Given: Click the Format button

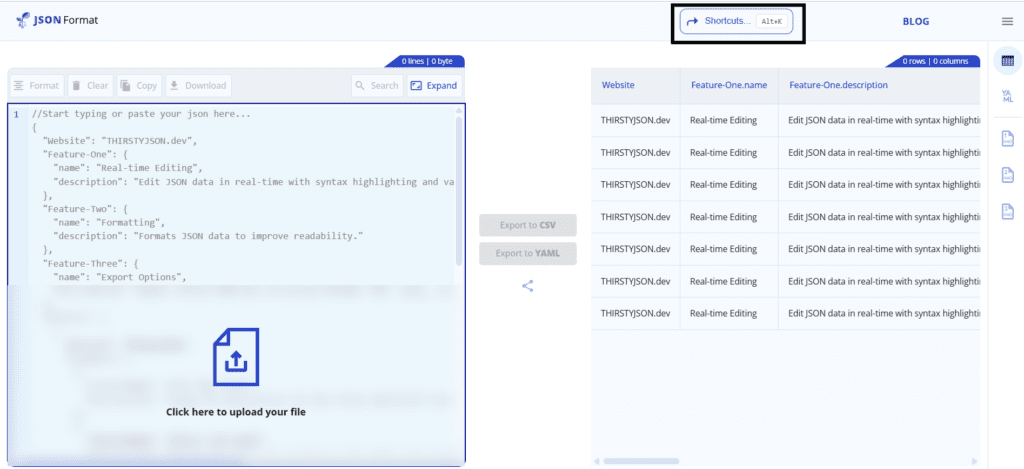Looking at the screenshot, I should click(37, 86).
